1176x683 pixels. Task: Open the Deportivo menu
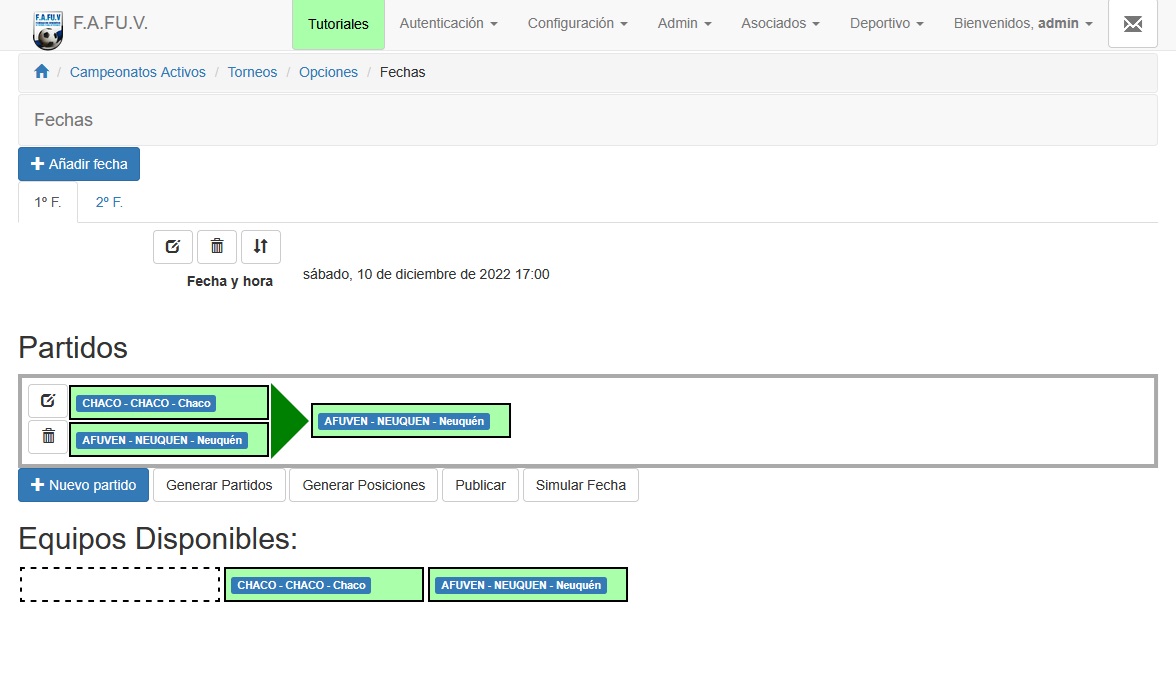[x=885, y=24]
